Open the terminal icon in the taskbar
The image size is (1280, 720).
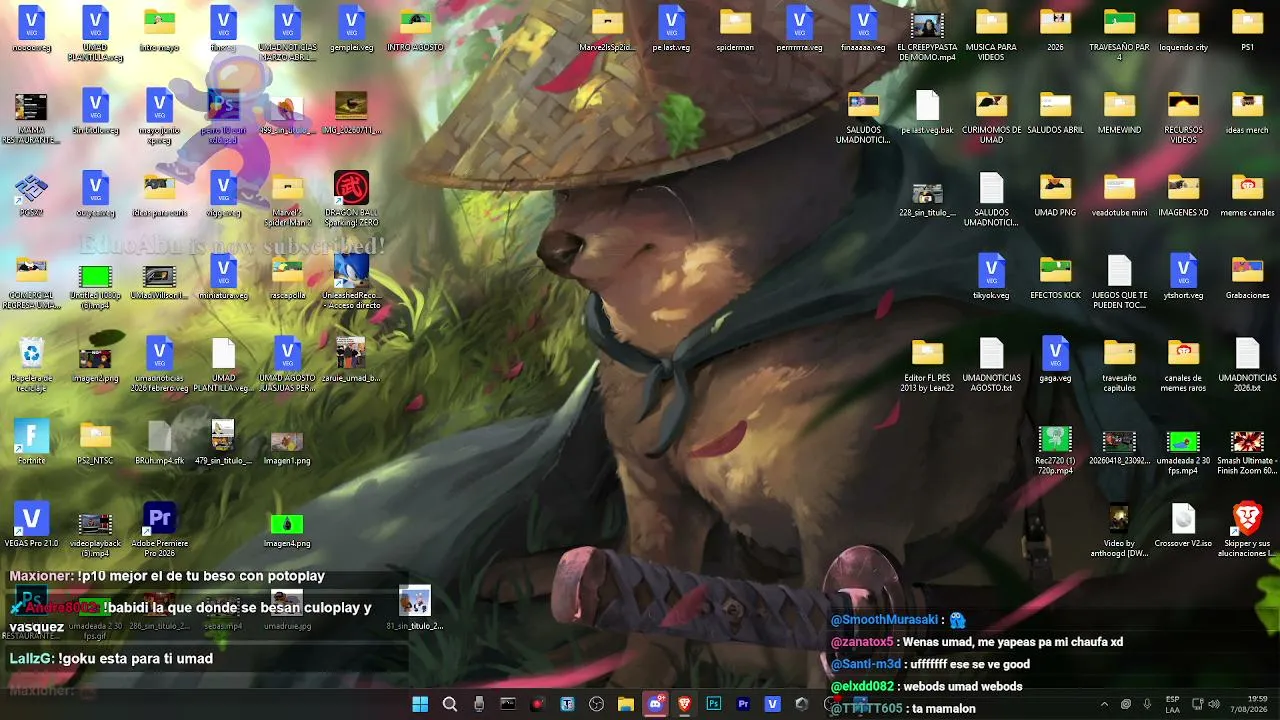pyautogui.click(x=508, y=704)
